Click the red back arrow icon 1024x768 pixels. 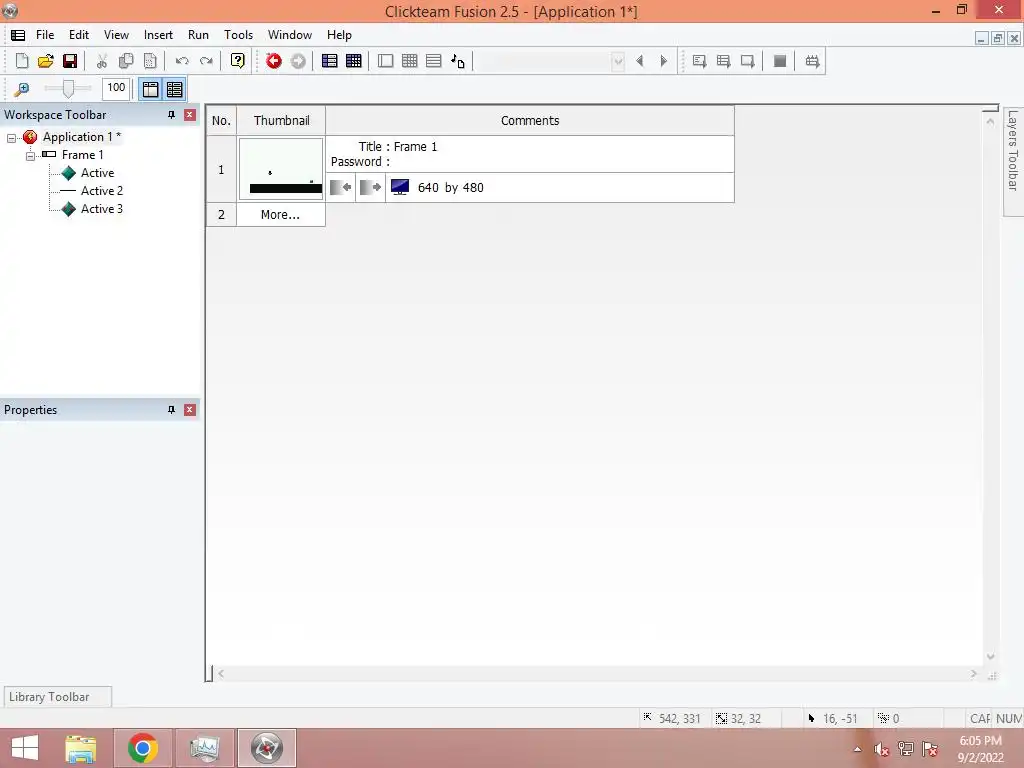pyautogui.click(x=274, y=61)
